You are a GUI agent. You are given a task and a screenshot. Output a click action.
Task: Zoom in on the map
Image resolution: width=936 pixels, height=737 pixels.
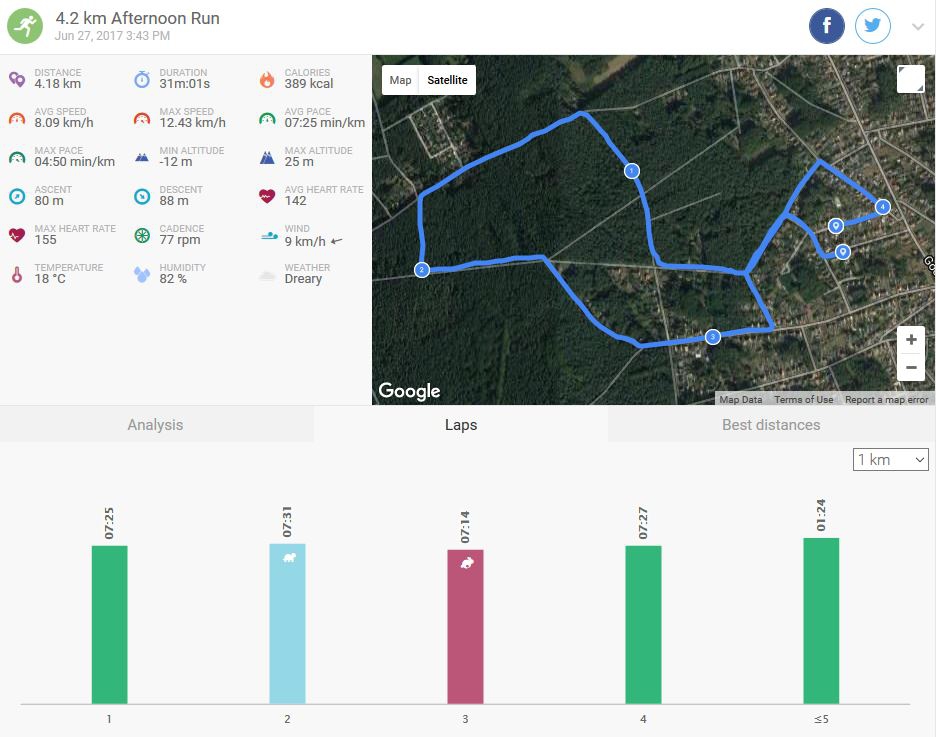tap(910, 340)
